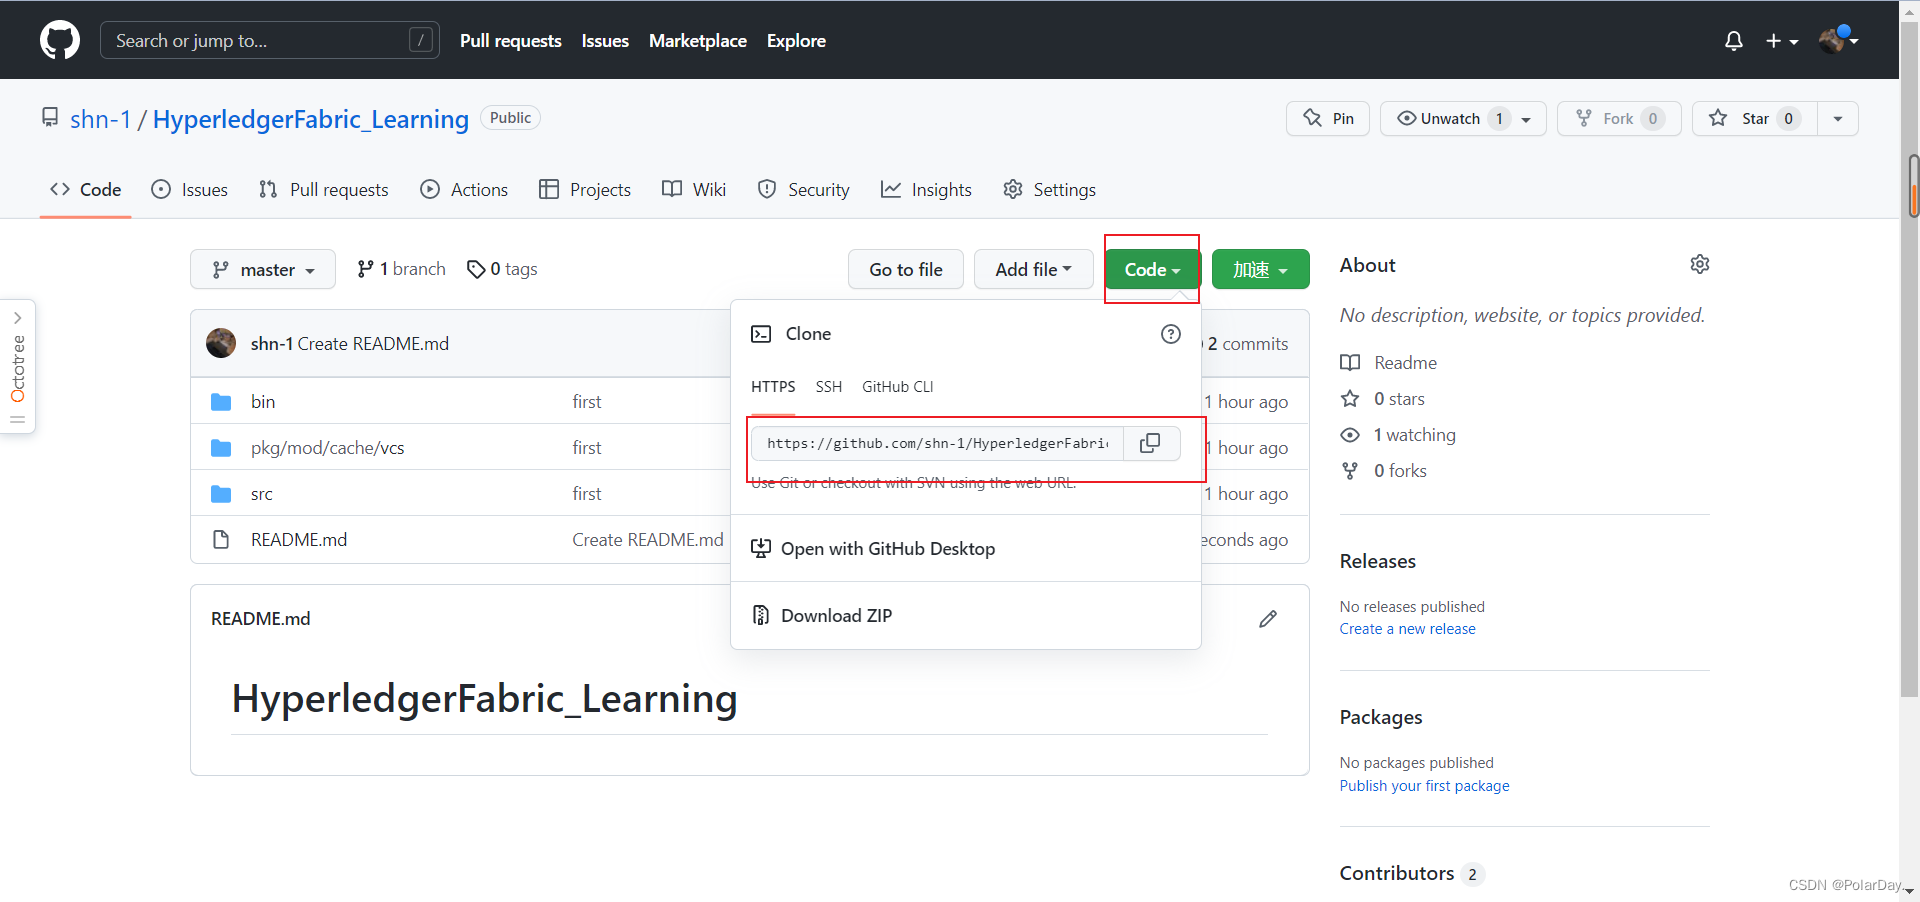Open Pull requests in top navigation
This screenshot has width=1920, height=902.
click(x=511, y=41)
